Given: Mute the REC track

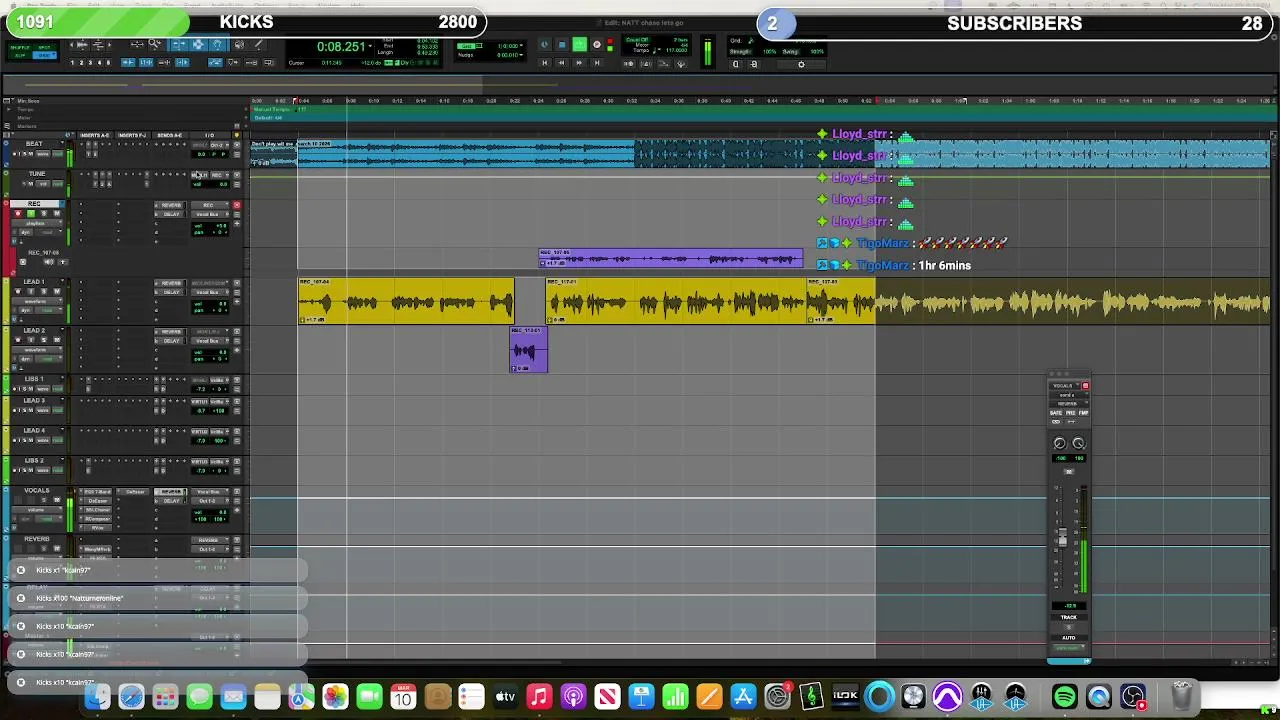Looking at the screenshot, I should tap(57, 213).
